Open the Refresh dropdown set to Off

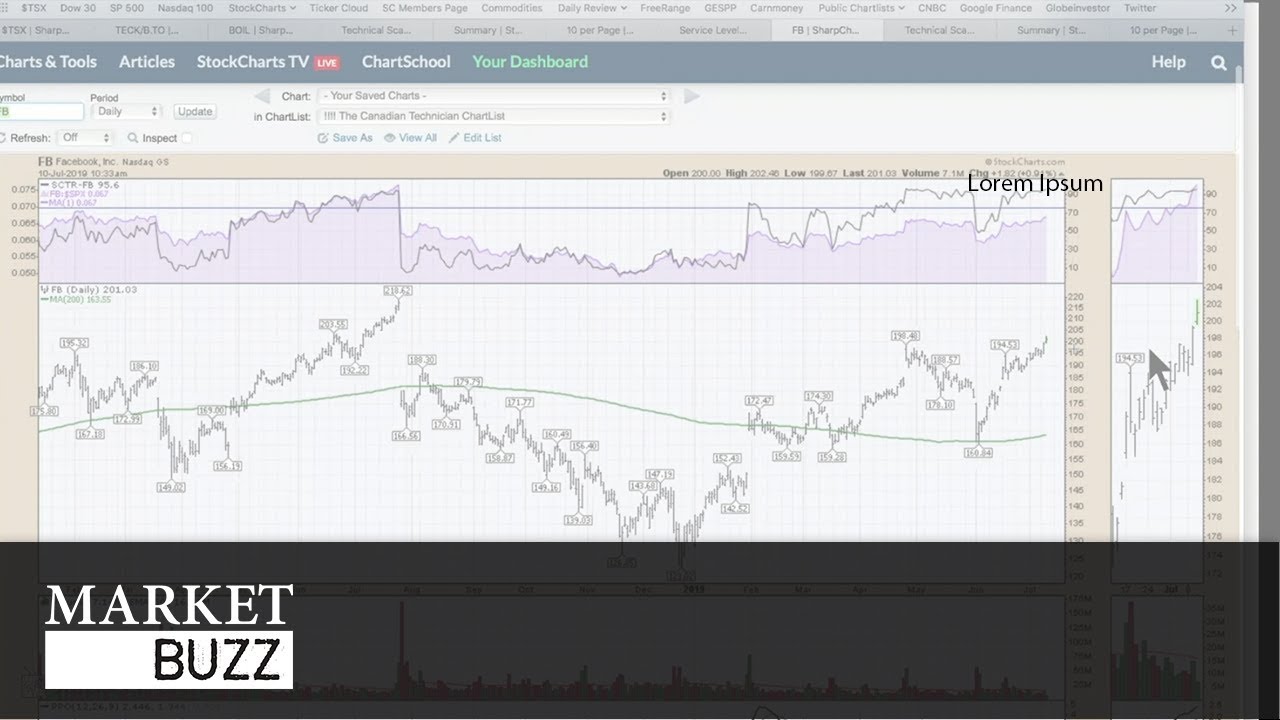click(x=85, y=138)
